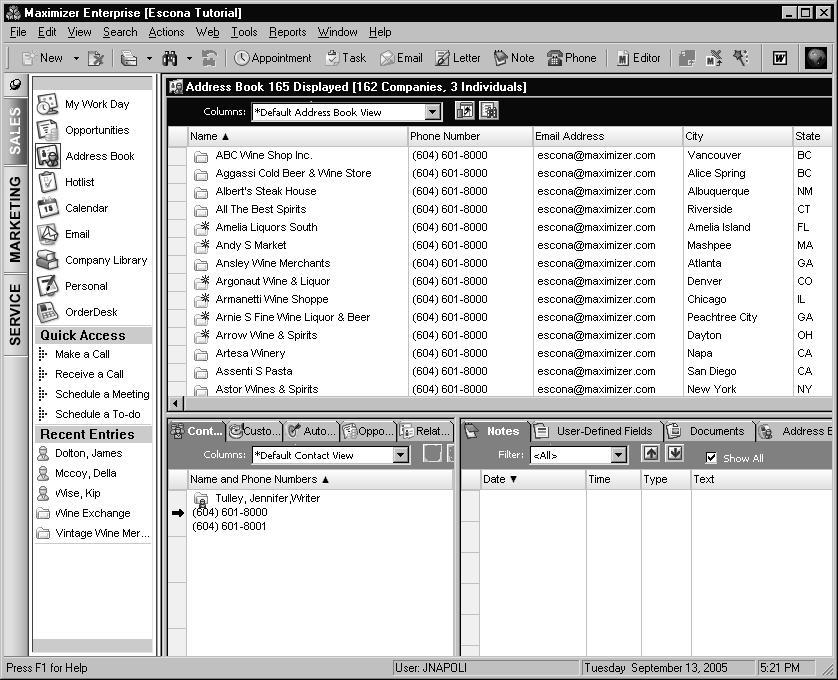Open the OrderDesk sidebar icon
Screen dimensions: 838x680
[x=48, y=312]
